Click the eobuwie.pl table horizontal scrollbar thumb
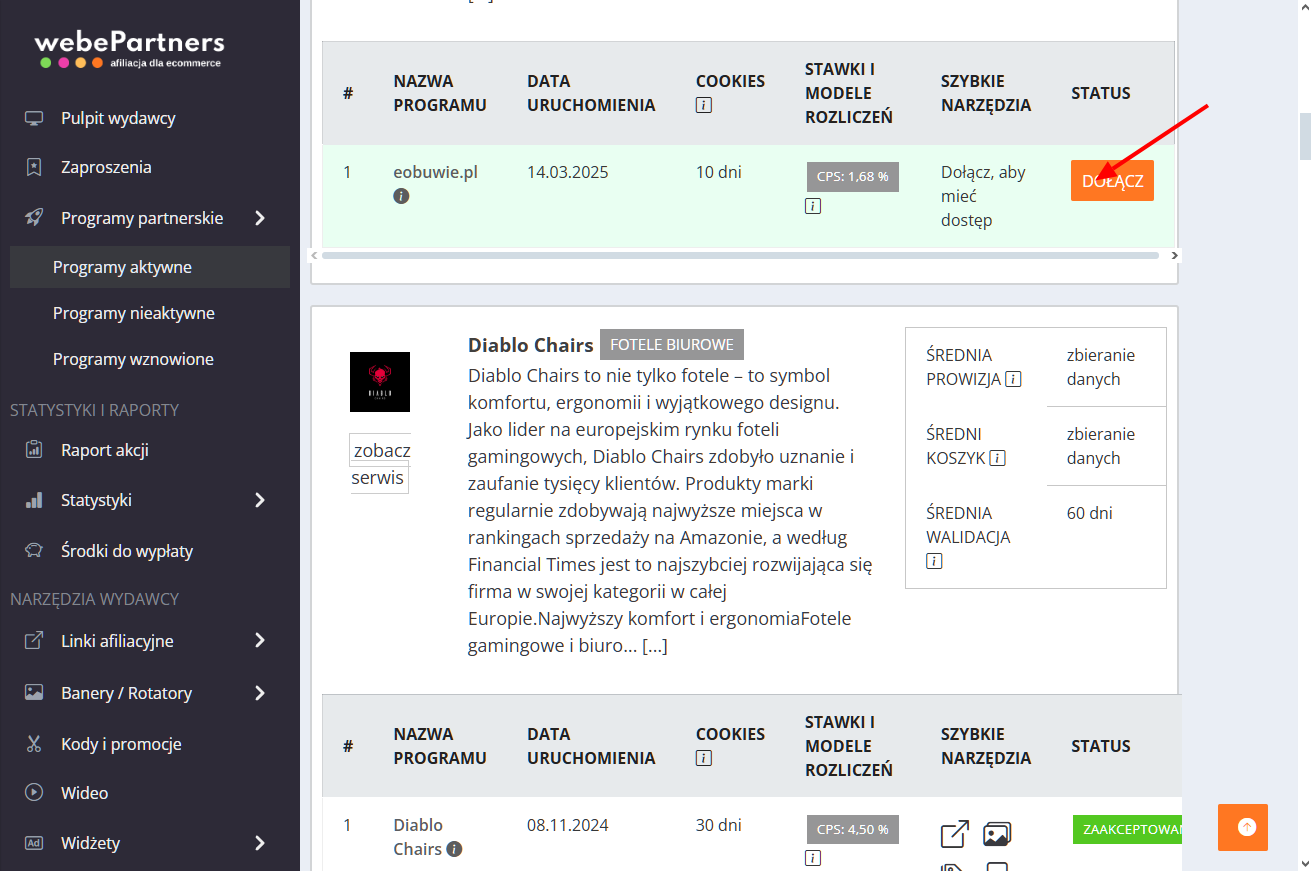Viewport: 1313px width, 871px height. coord(740,256)
